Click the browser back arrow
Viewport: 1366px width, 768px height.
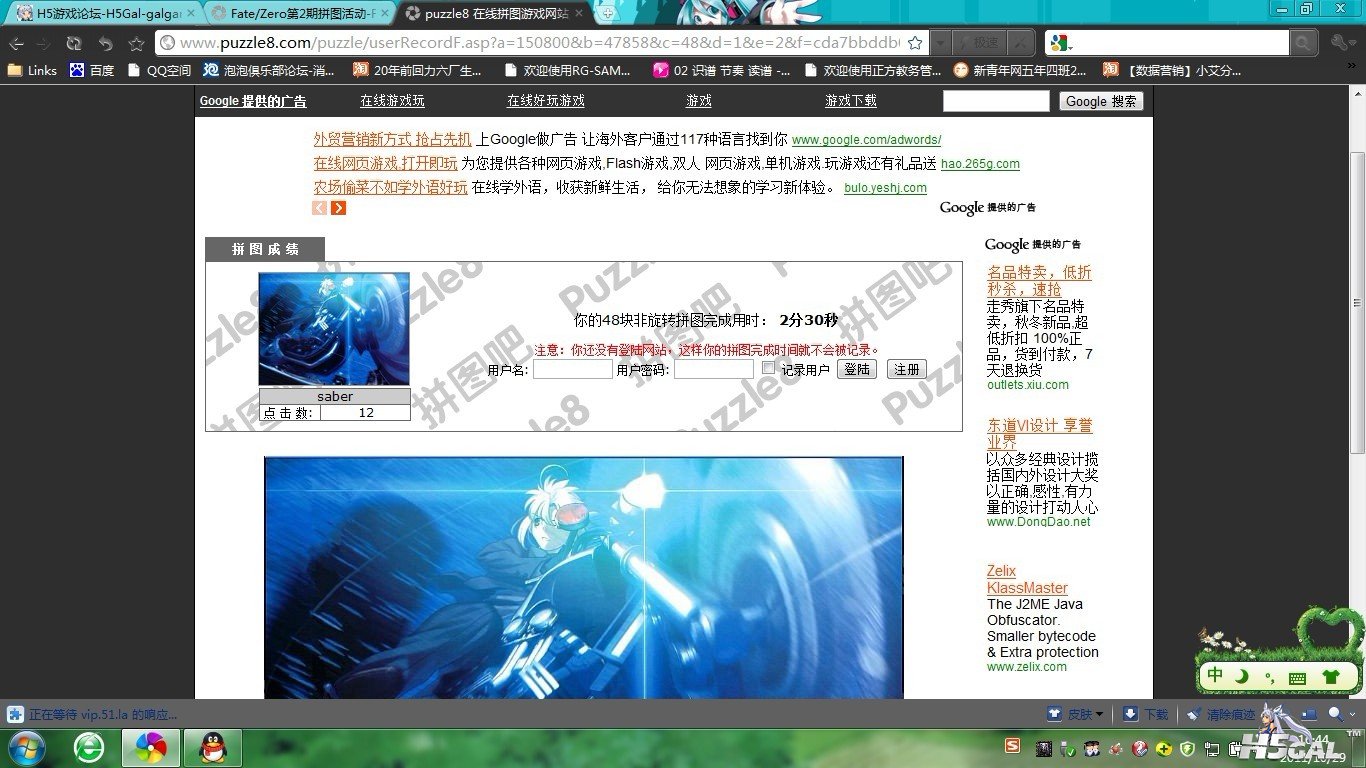click(17, 44)
